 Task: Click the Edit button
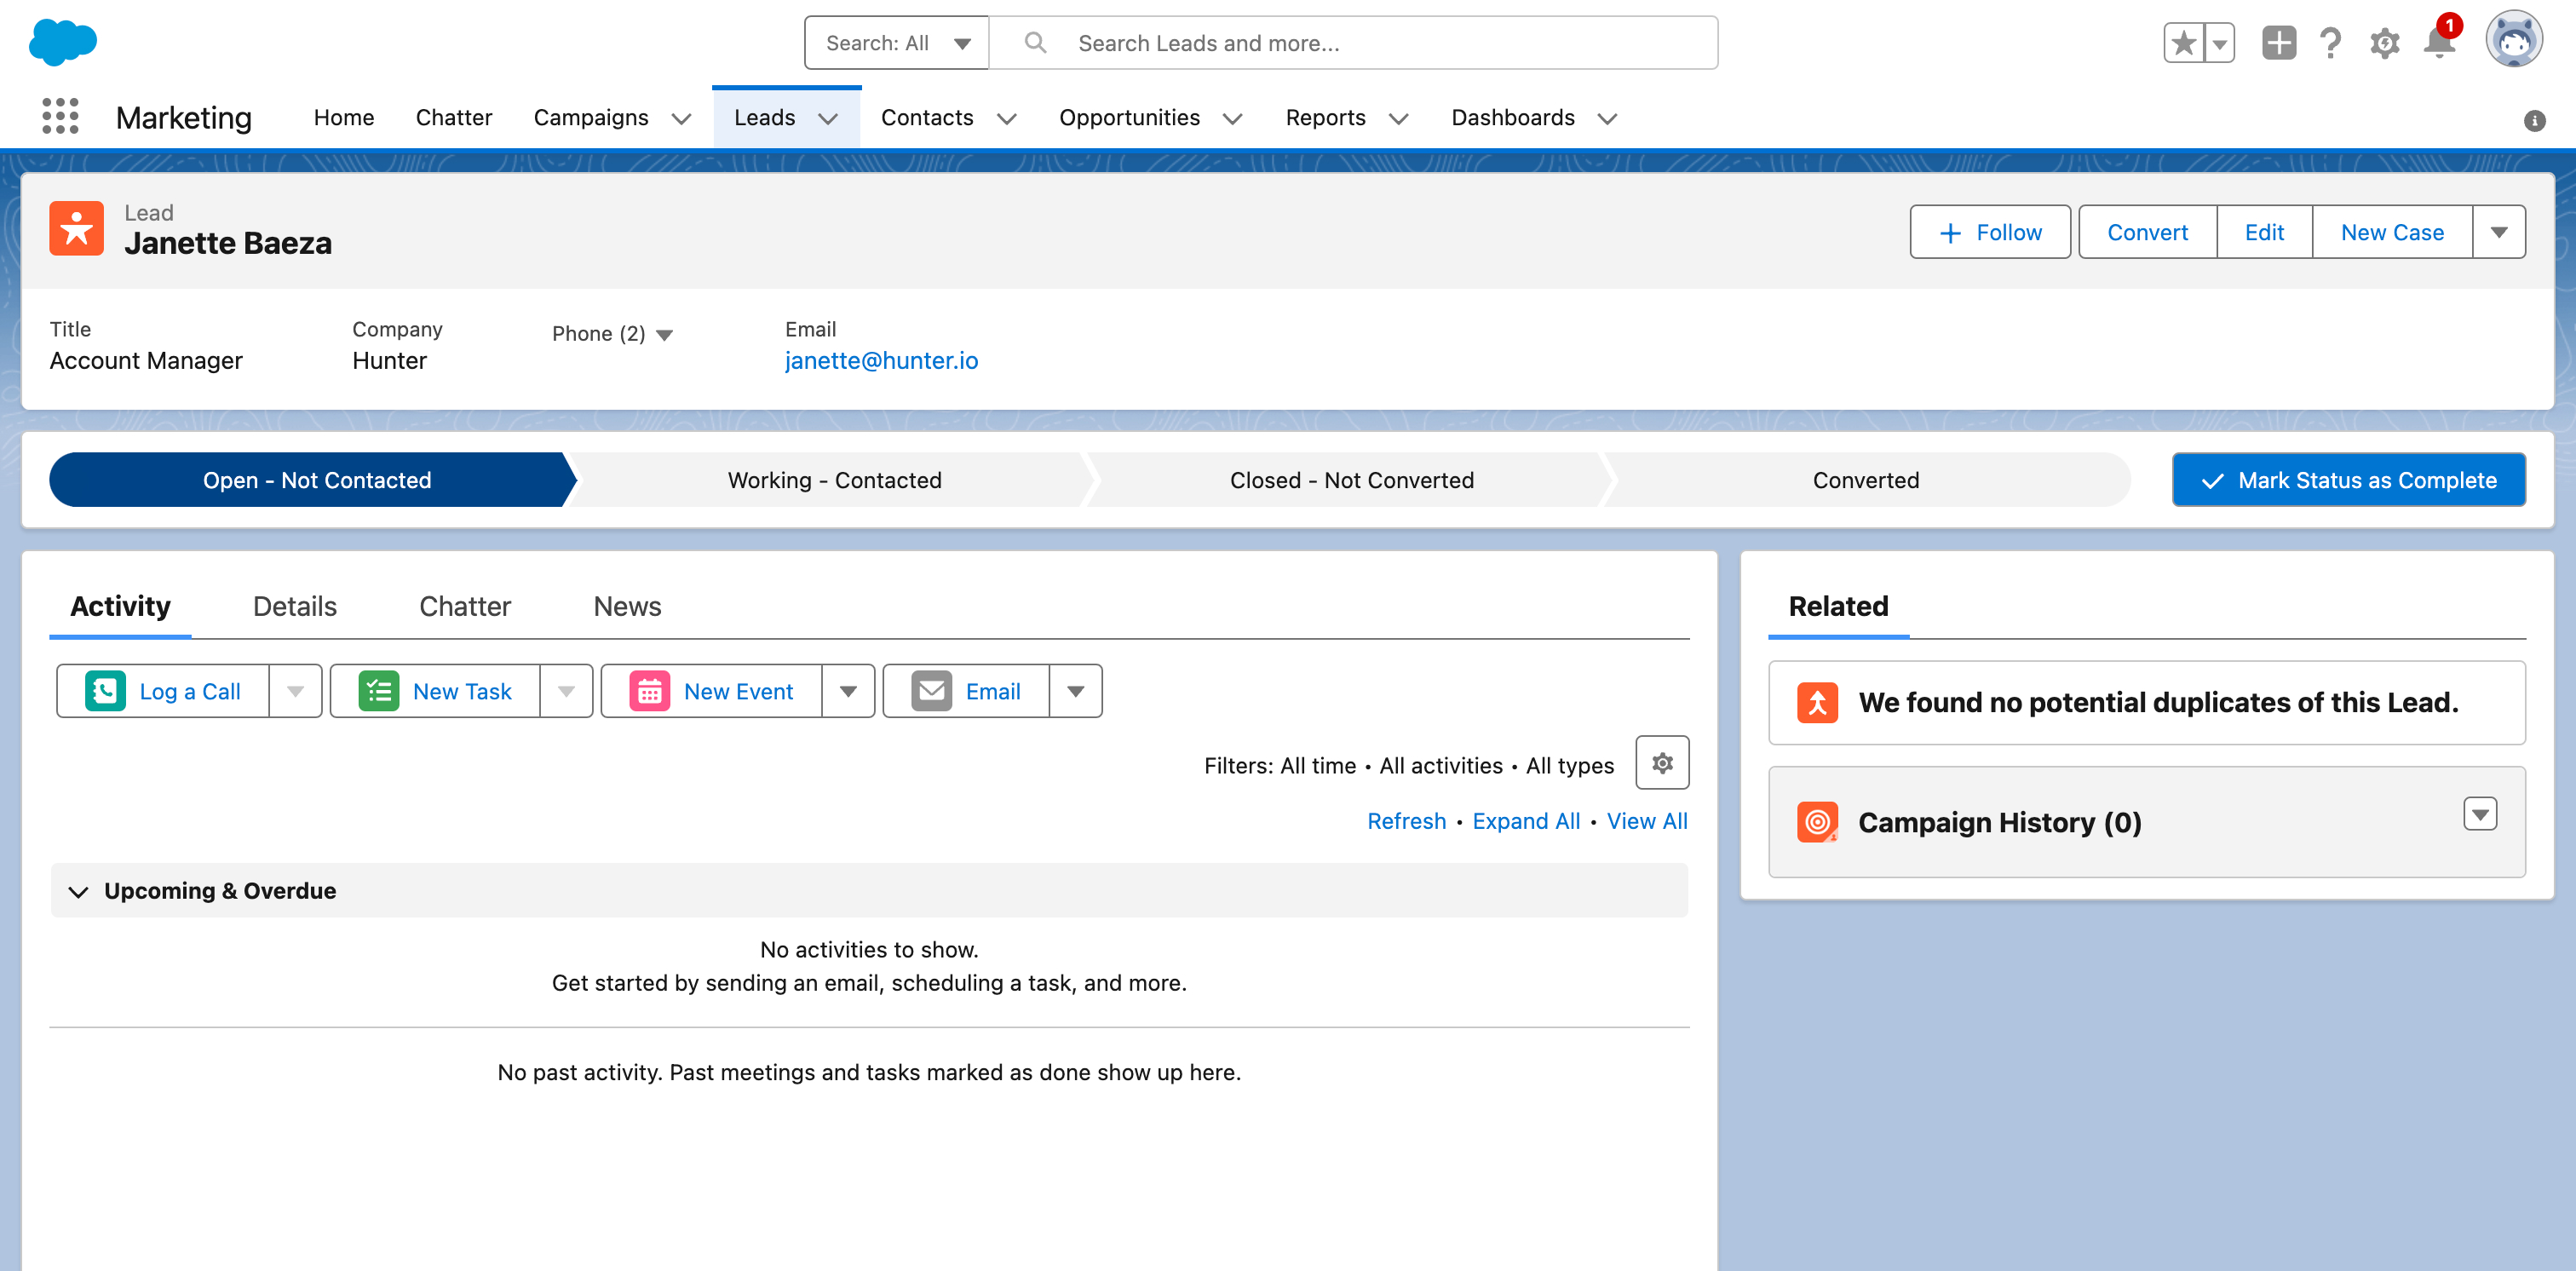pos(2264,232)
